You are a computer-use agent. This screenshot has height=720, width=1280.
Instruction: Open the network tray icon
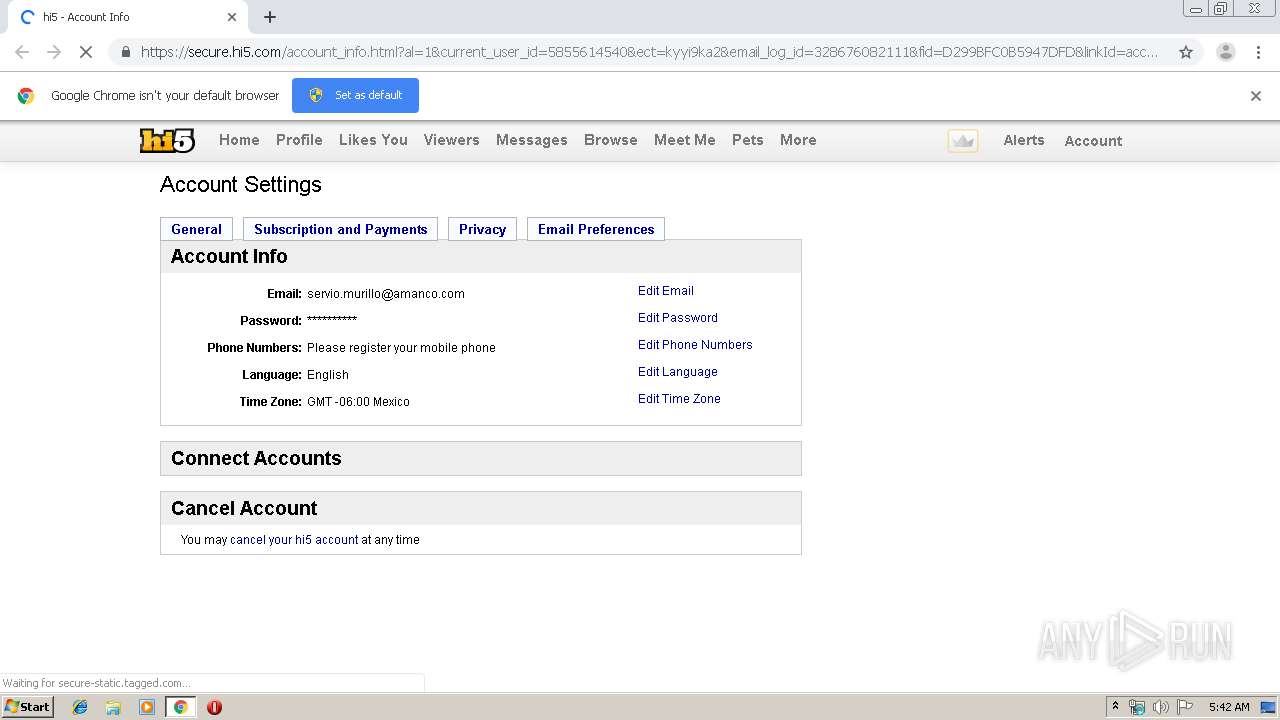[1137, 707]
